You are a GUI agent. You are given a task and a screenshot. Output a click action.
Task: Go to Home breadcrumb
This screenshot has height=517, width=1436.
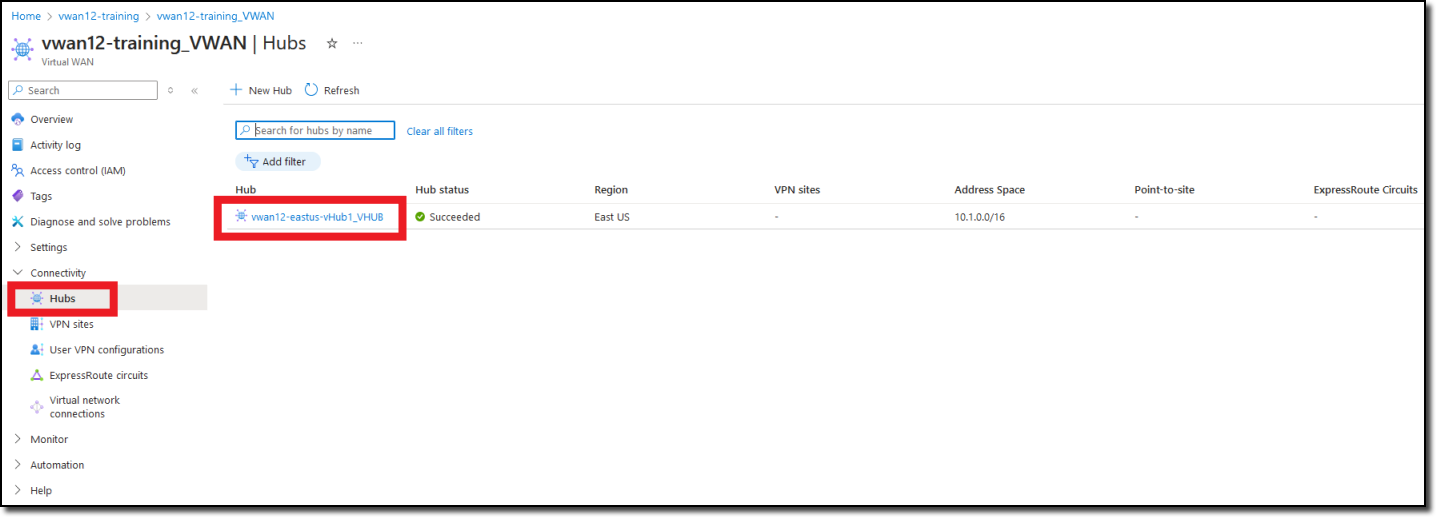pos(26,16)
